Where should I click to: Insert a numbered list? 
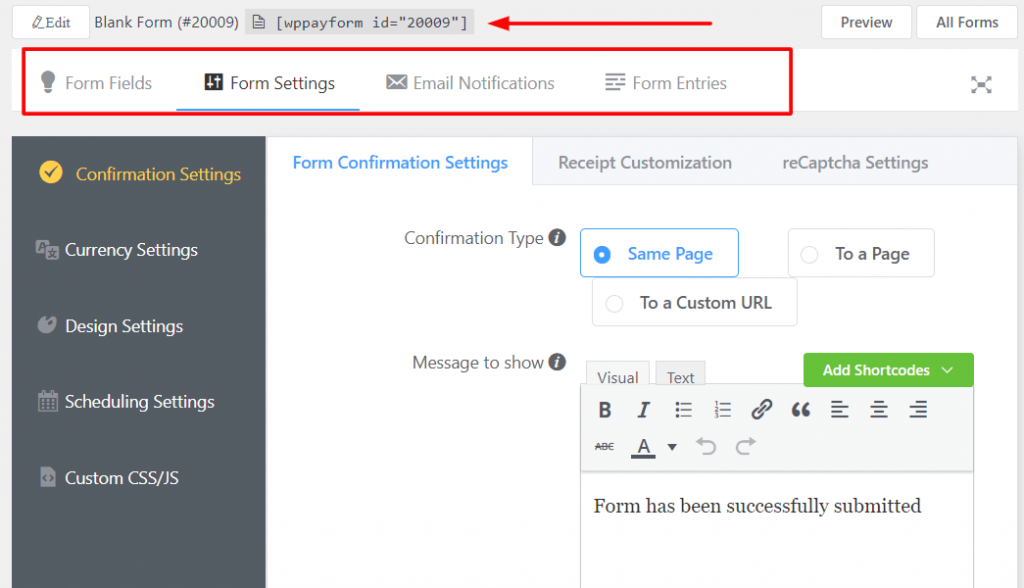point(722,409)
